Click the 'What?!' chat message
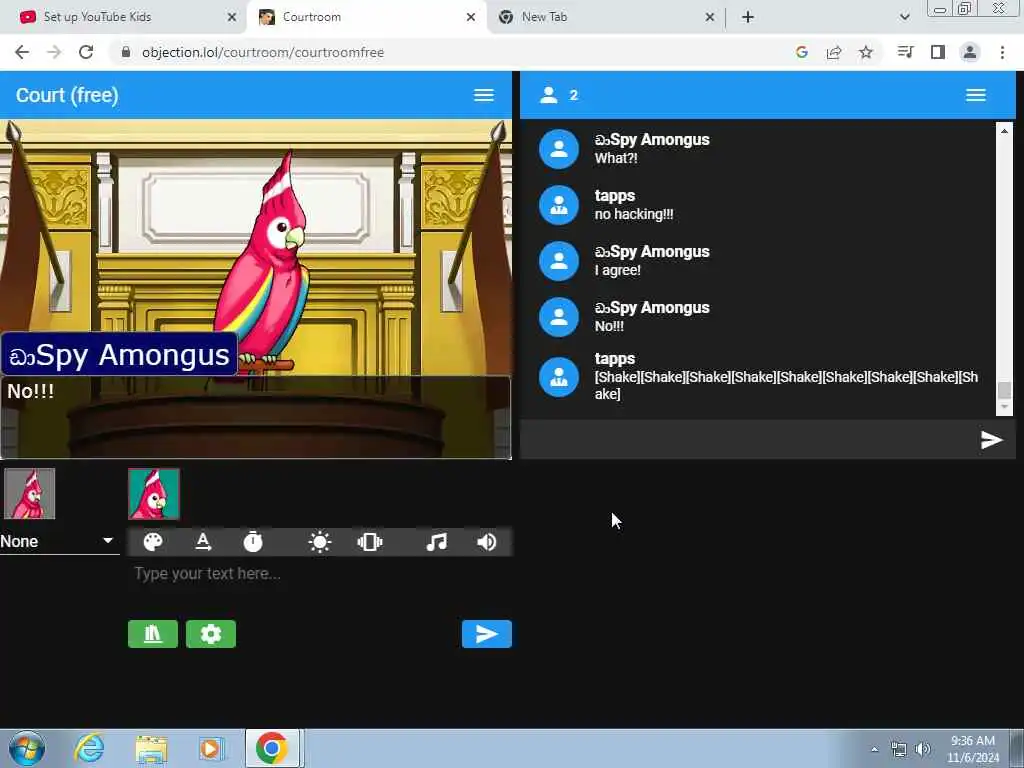Viewport: 1024px width, 768px height. (616, 158)
